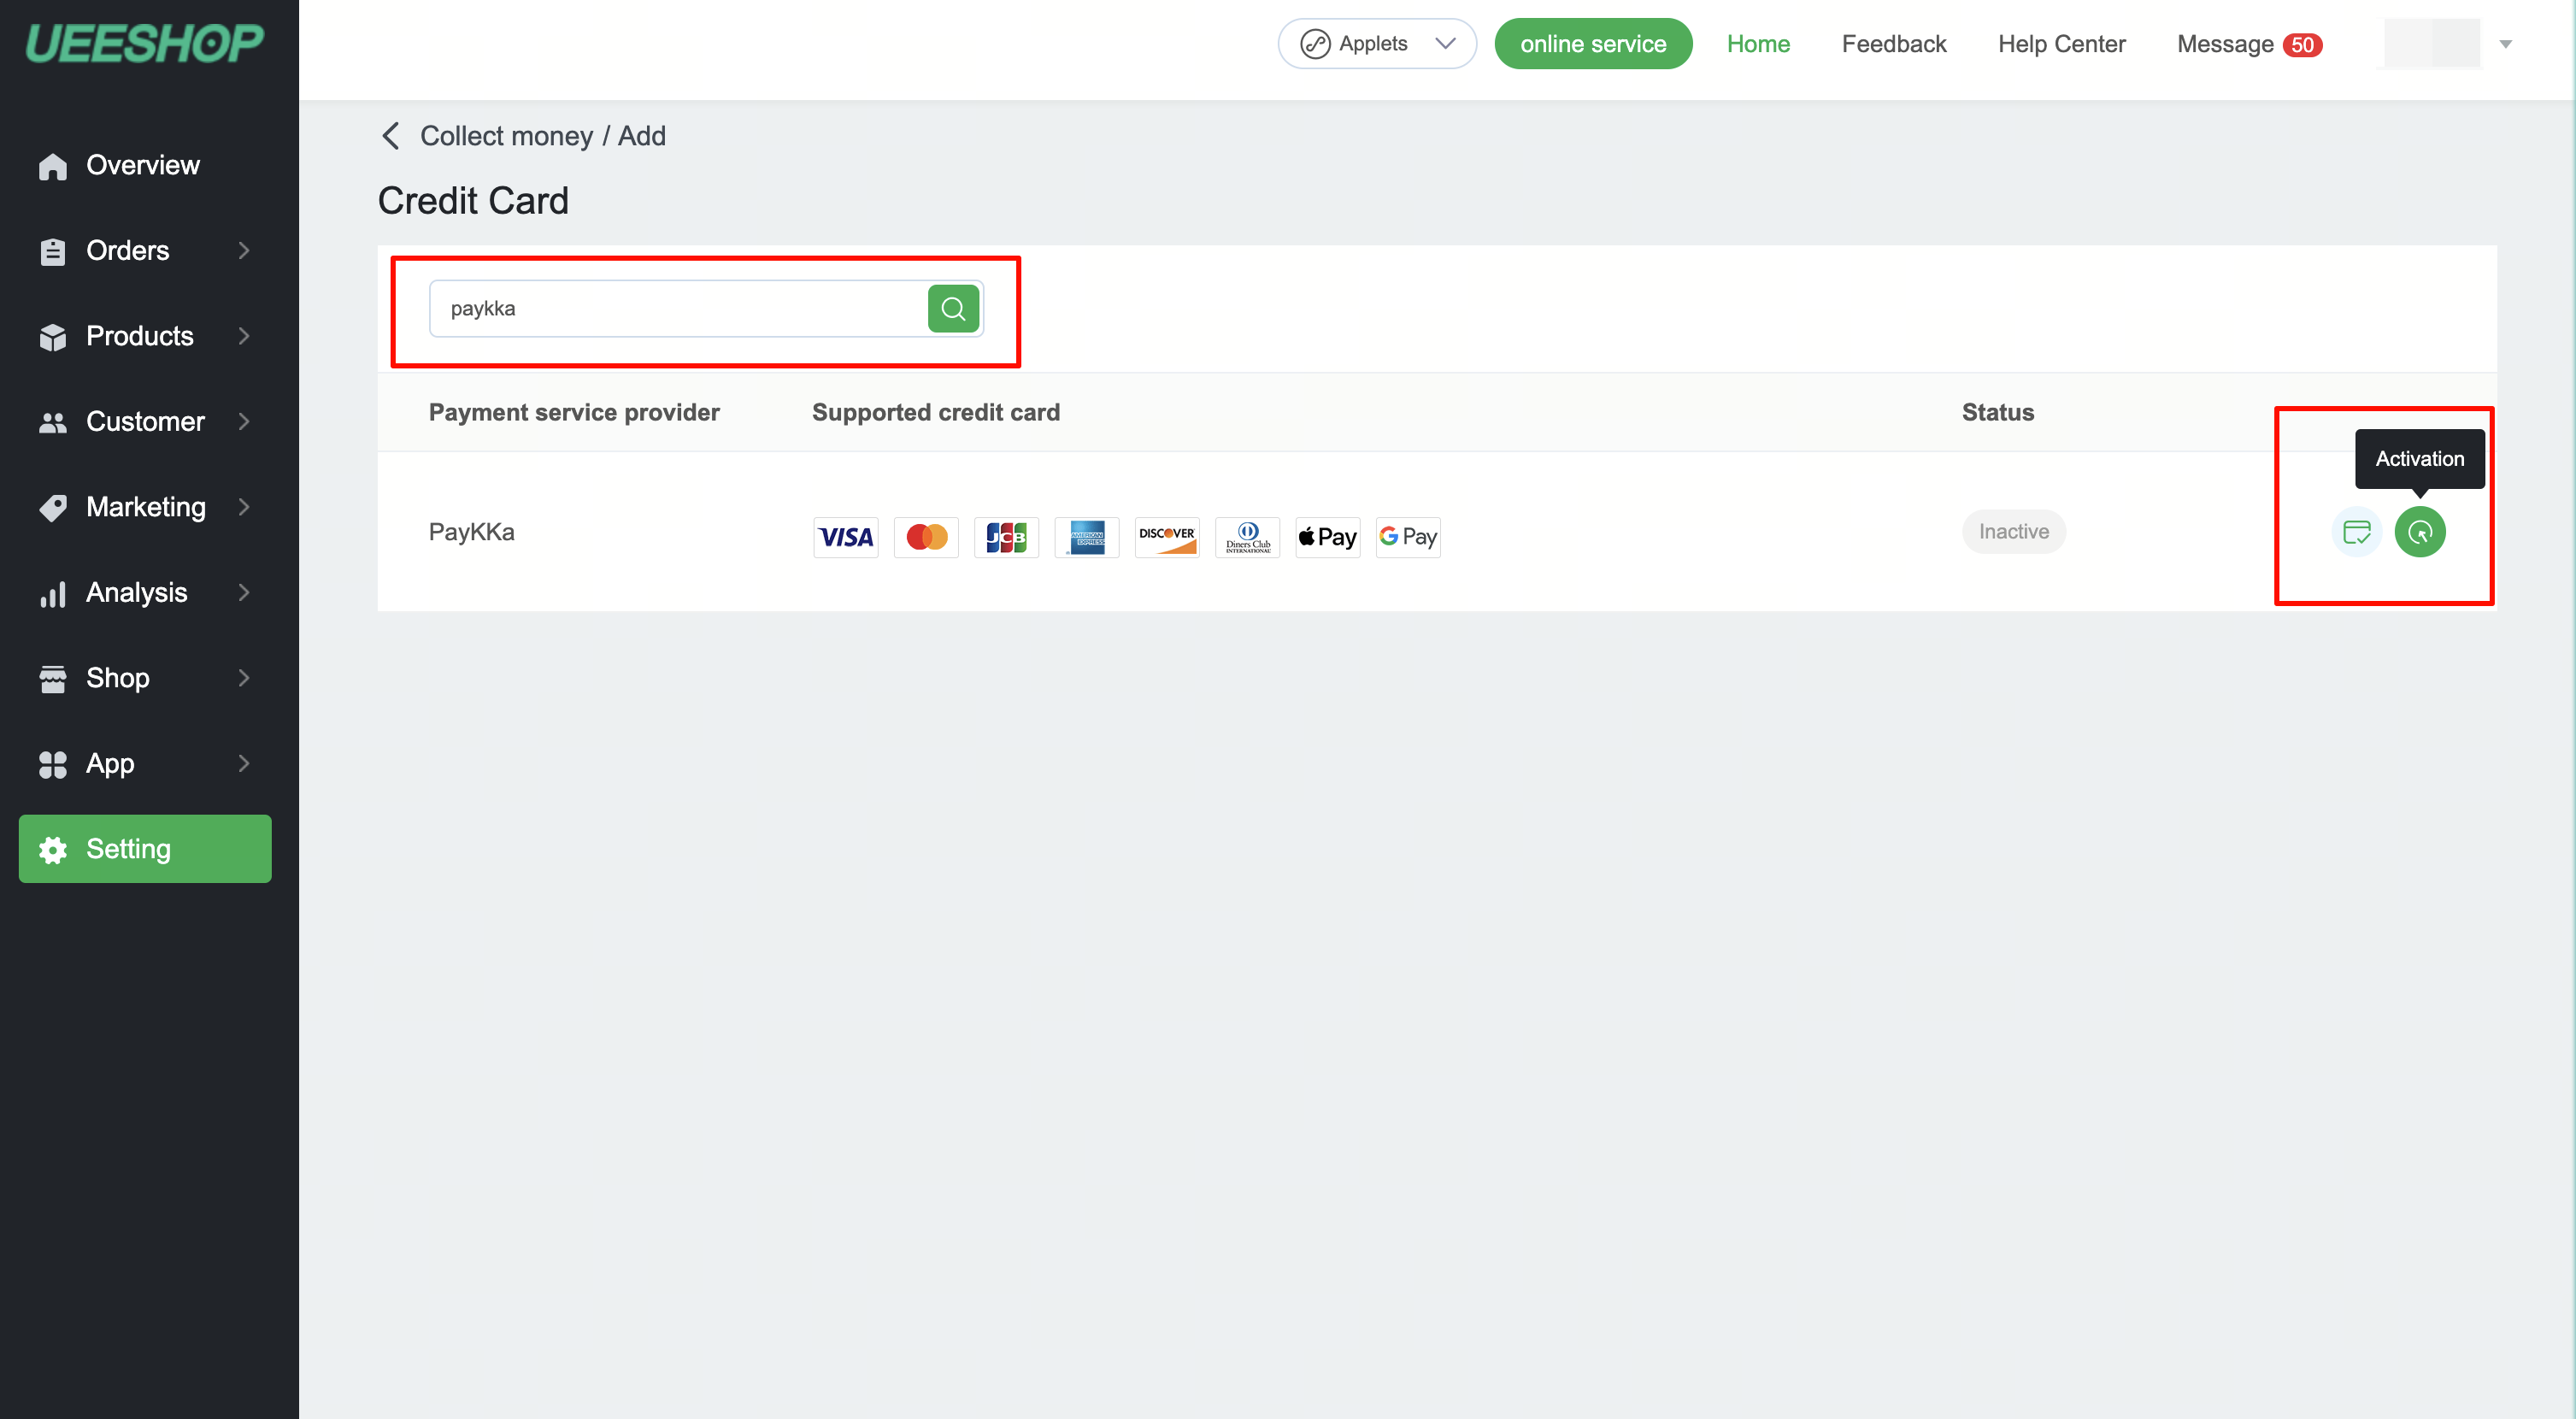Screen dimensions: 2576x1419
Task: Open the account dropdown arrow at top right
Action: [x=2505, y=44]
